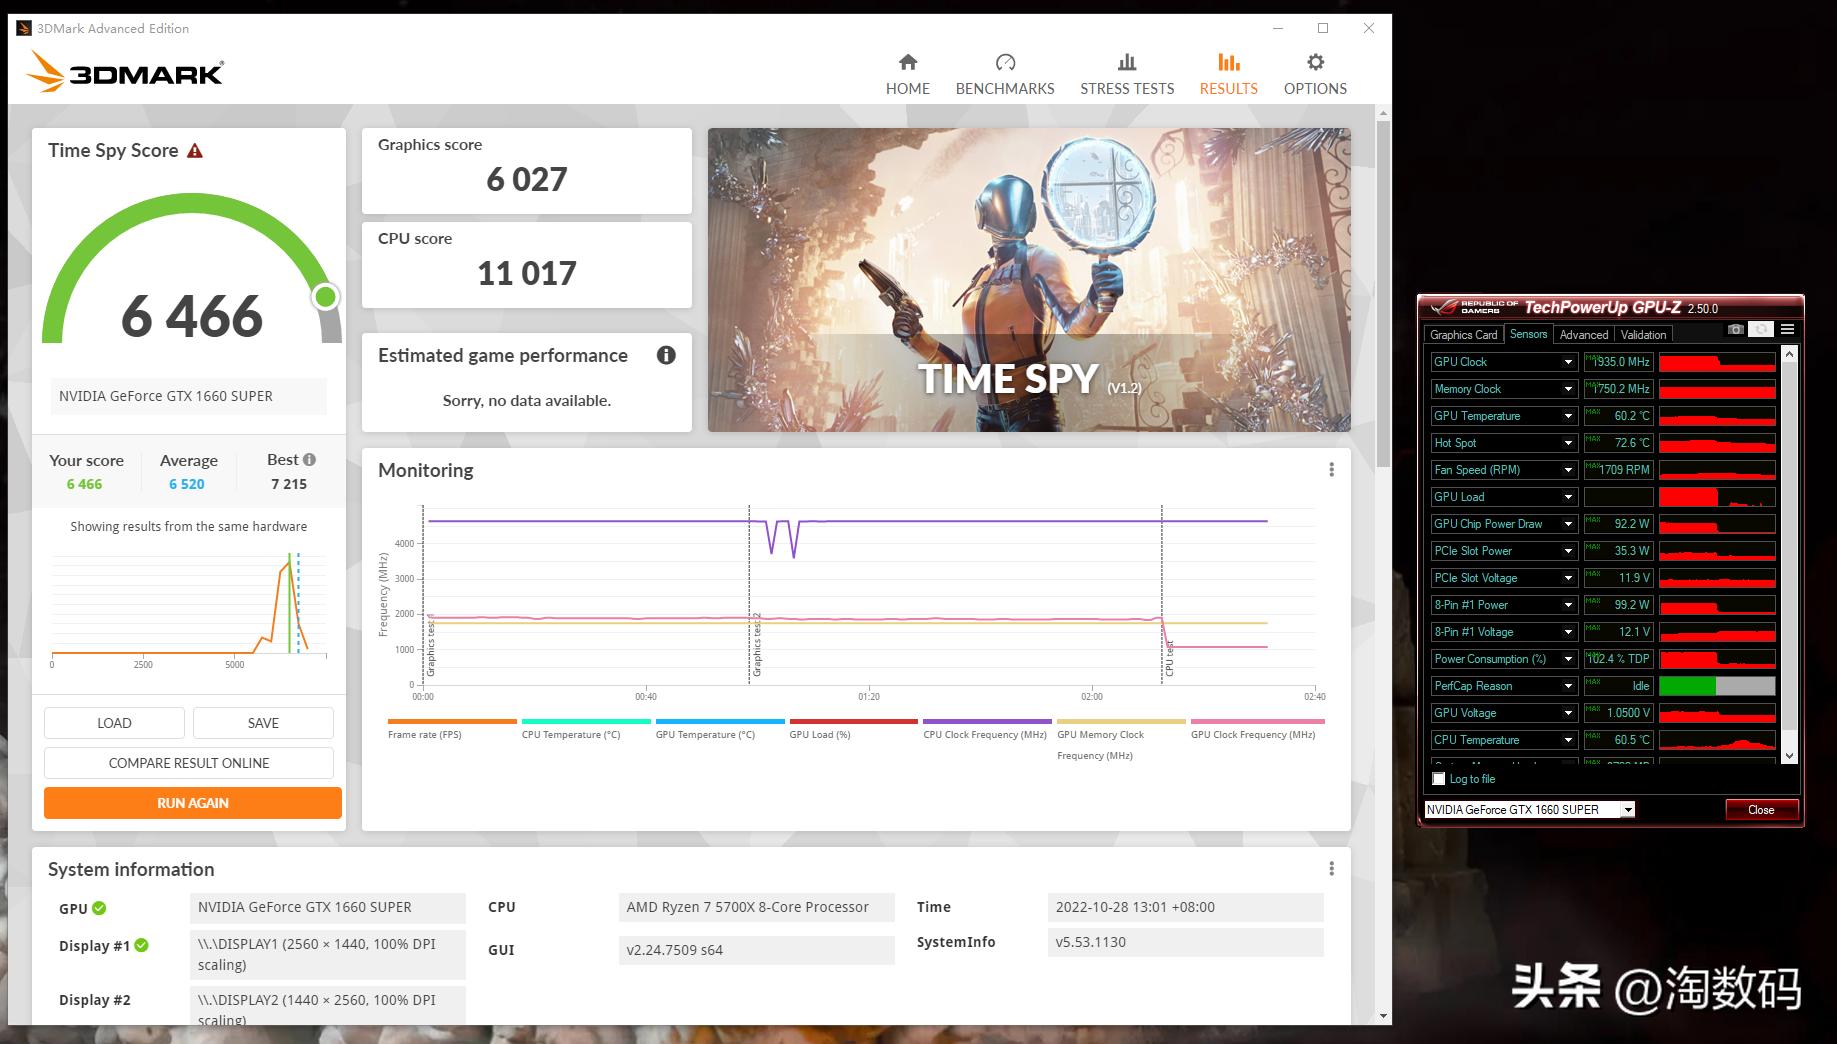Open the Monitoring panel three-dot menu
This screenshot has height=1044, width=1837.
pos(1331,469)
